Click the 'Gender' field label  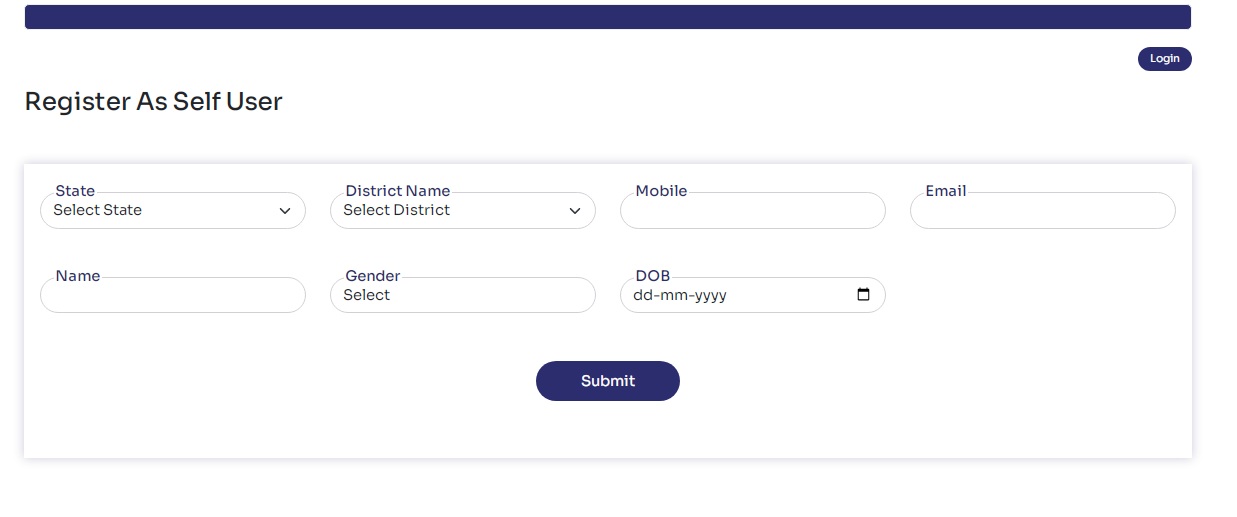[x=372, y=276]
